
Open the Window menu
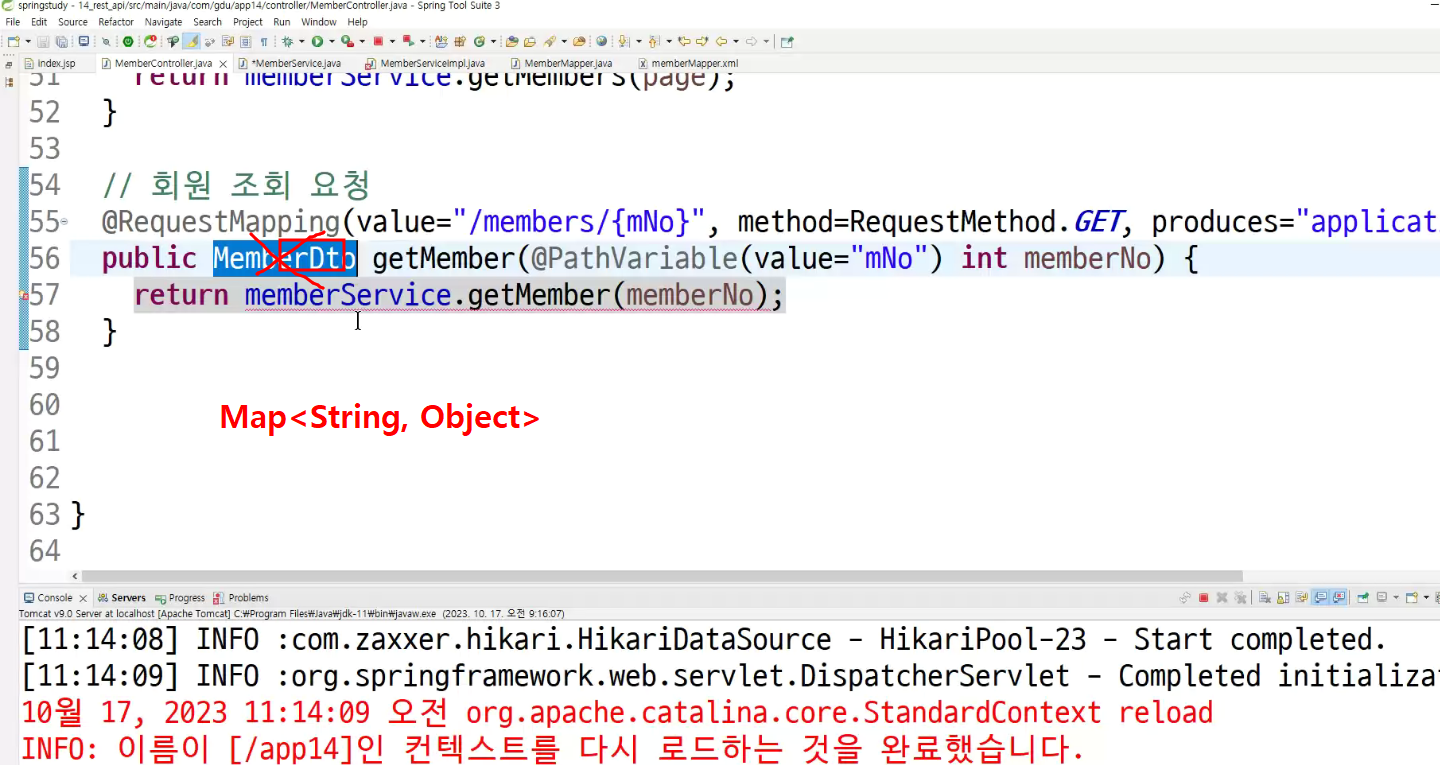(319, 22)
